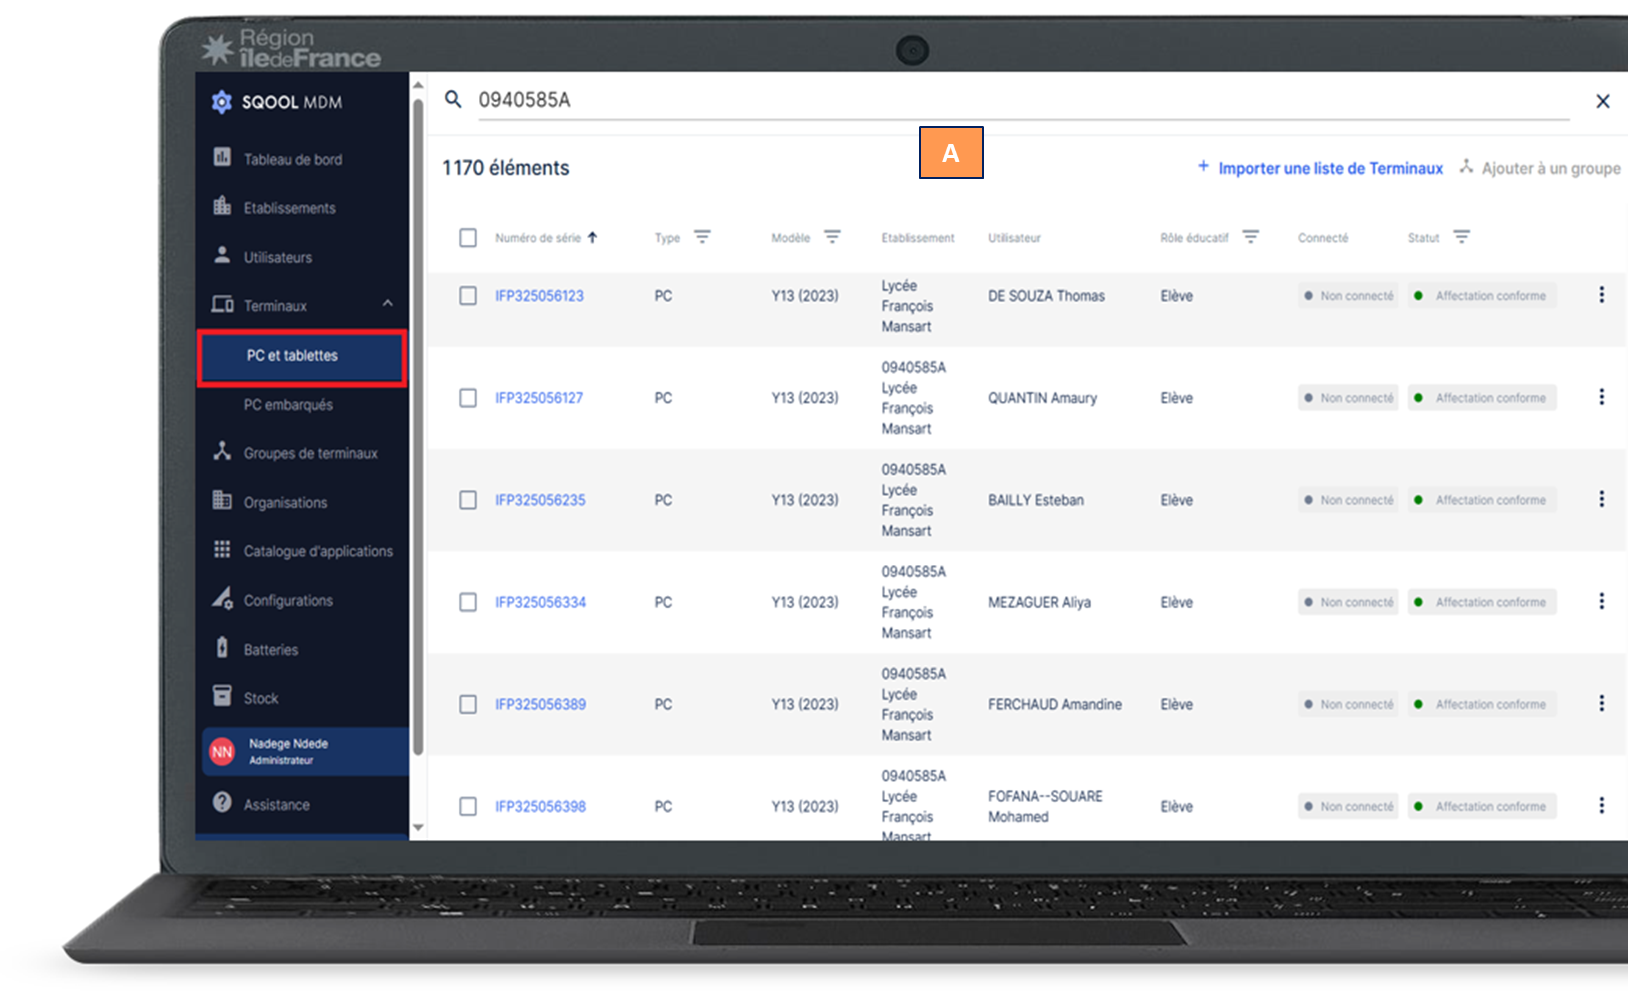Click the Utilisateur column header
This screenshot has height=1003, width=1628.
tap(1014, 238)
